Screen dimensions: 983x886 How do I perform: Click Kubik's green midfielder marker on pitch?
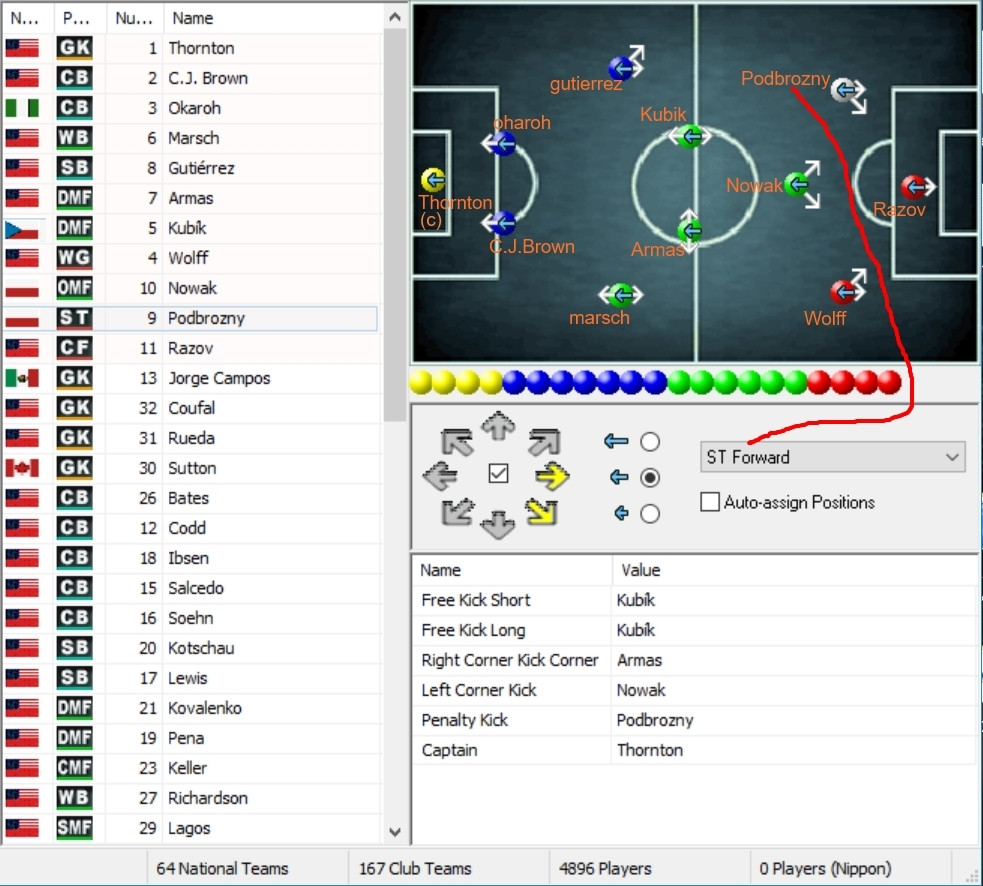[690, 136]
